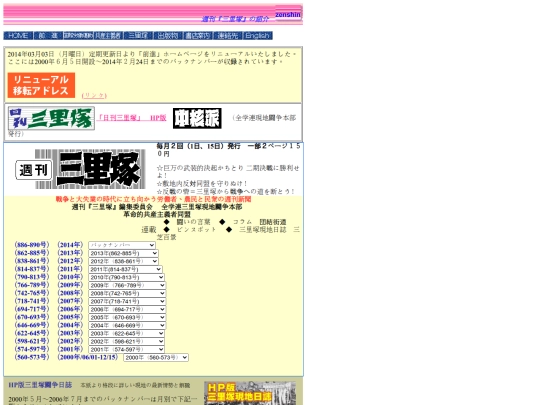This screenshot has height=405, width=540.
Task: Click the 三里塚現地日誌 section label
Action: (x=263, y=230)
